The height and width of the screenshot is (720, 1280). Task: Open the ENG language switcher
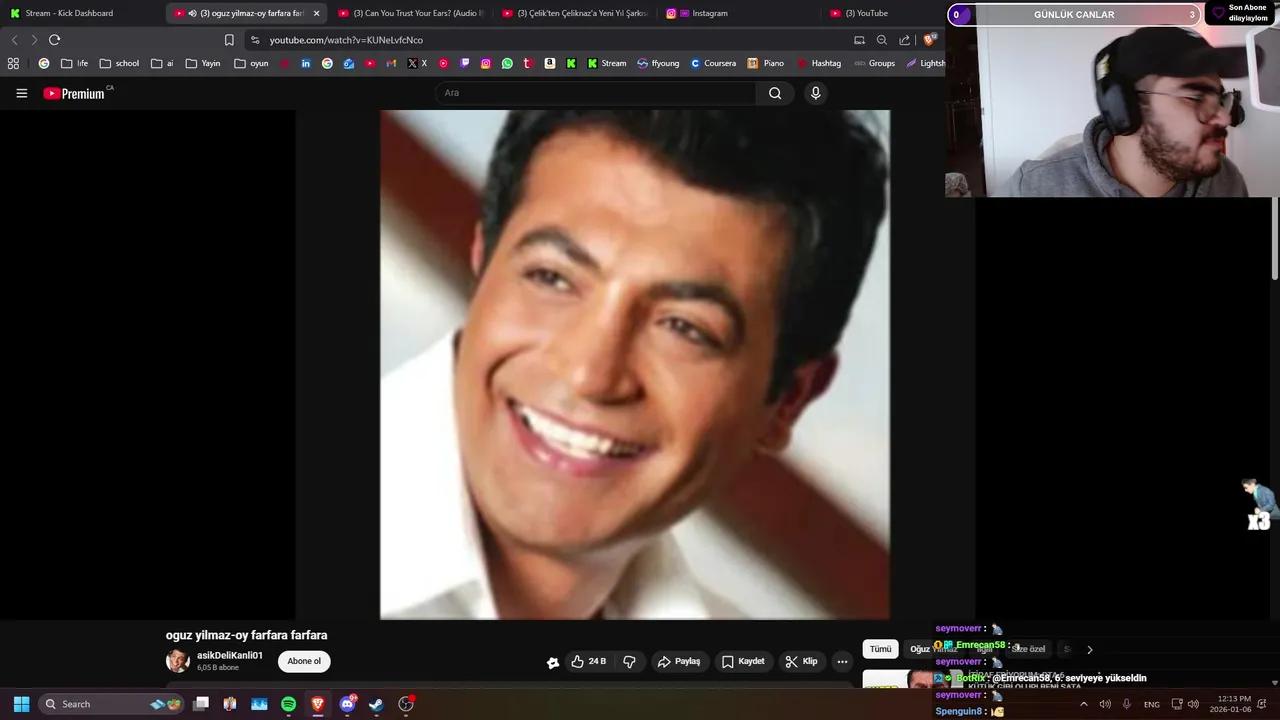tap(1152, 704)
